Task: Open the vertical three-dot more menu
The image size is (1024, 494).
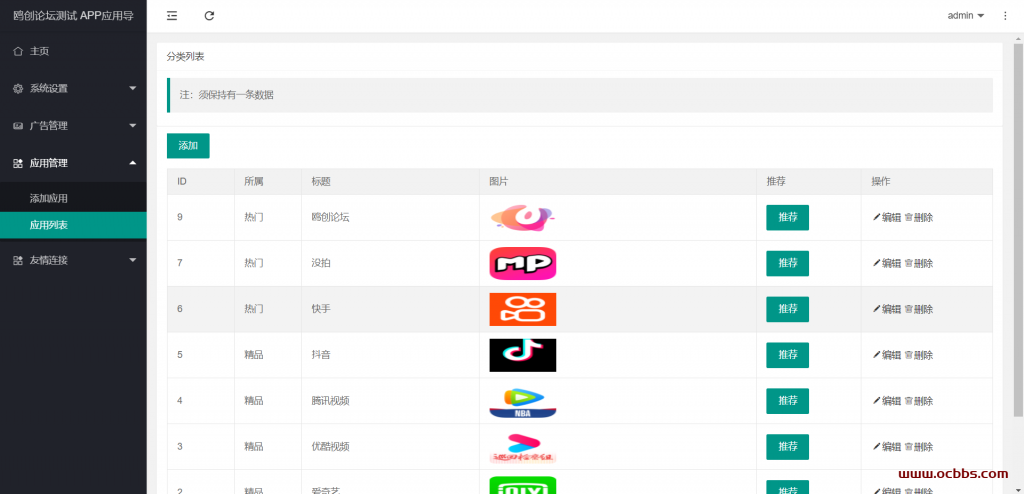Action: [x=1005, y=16]
